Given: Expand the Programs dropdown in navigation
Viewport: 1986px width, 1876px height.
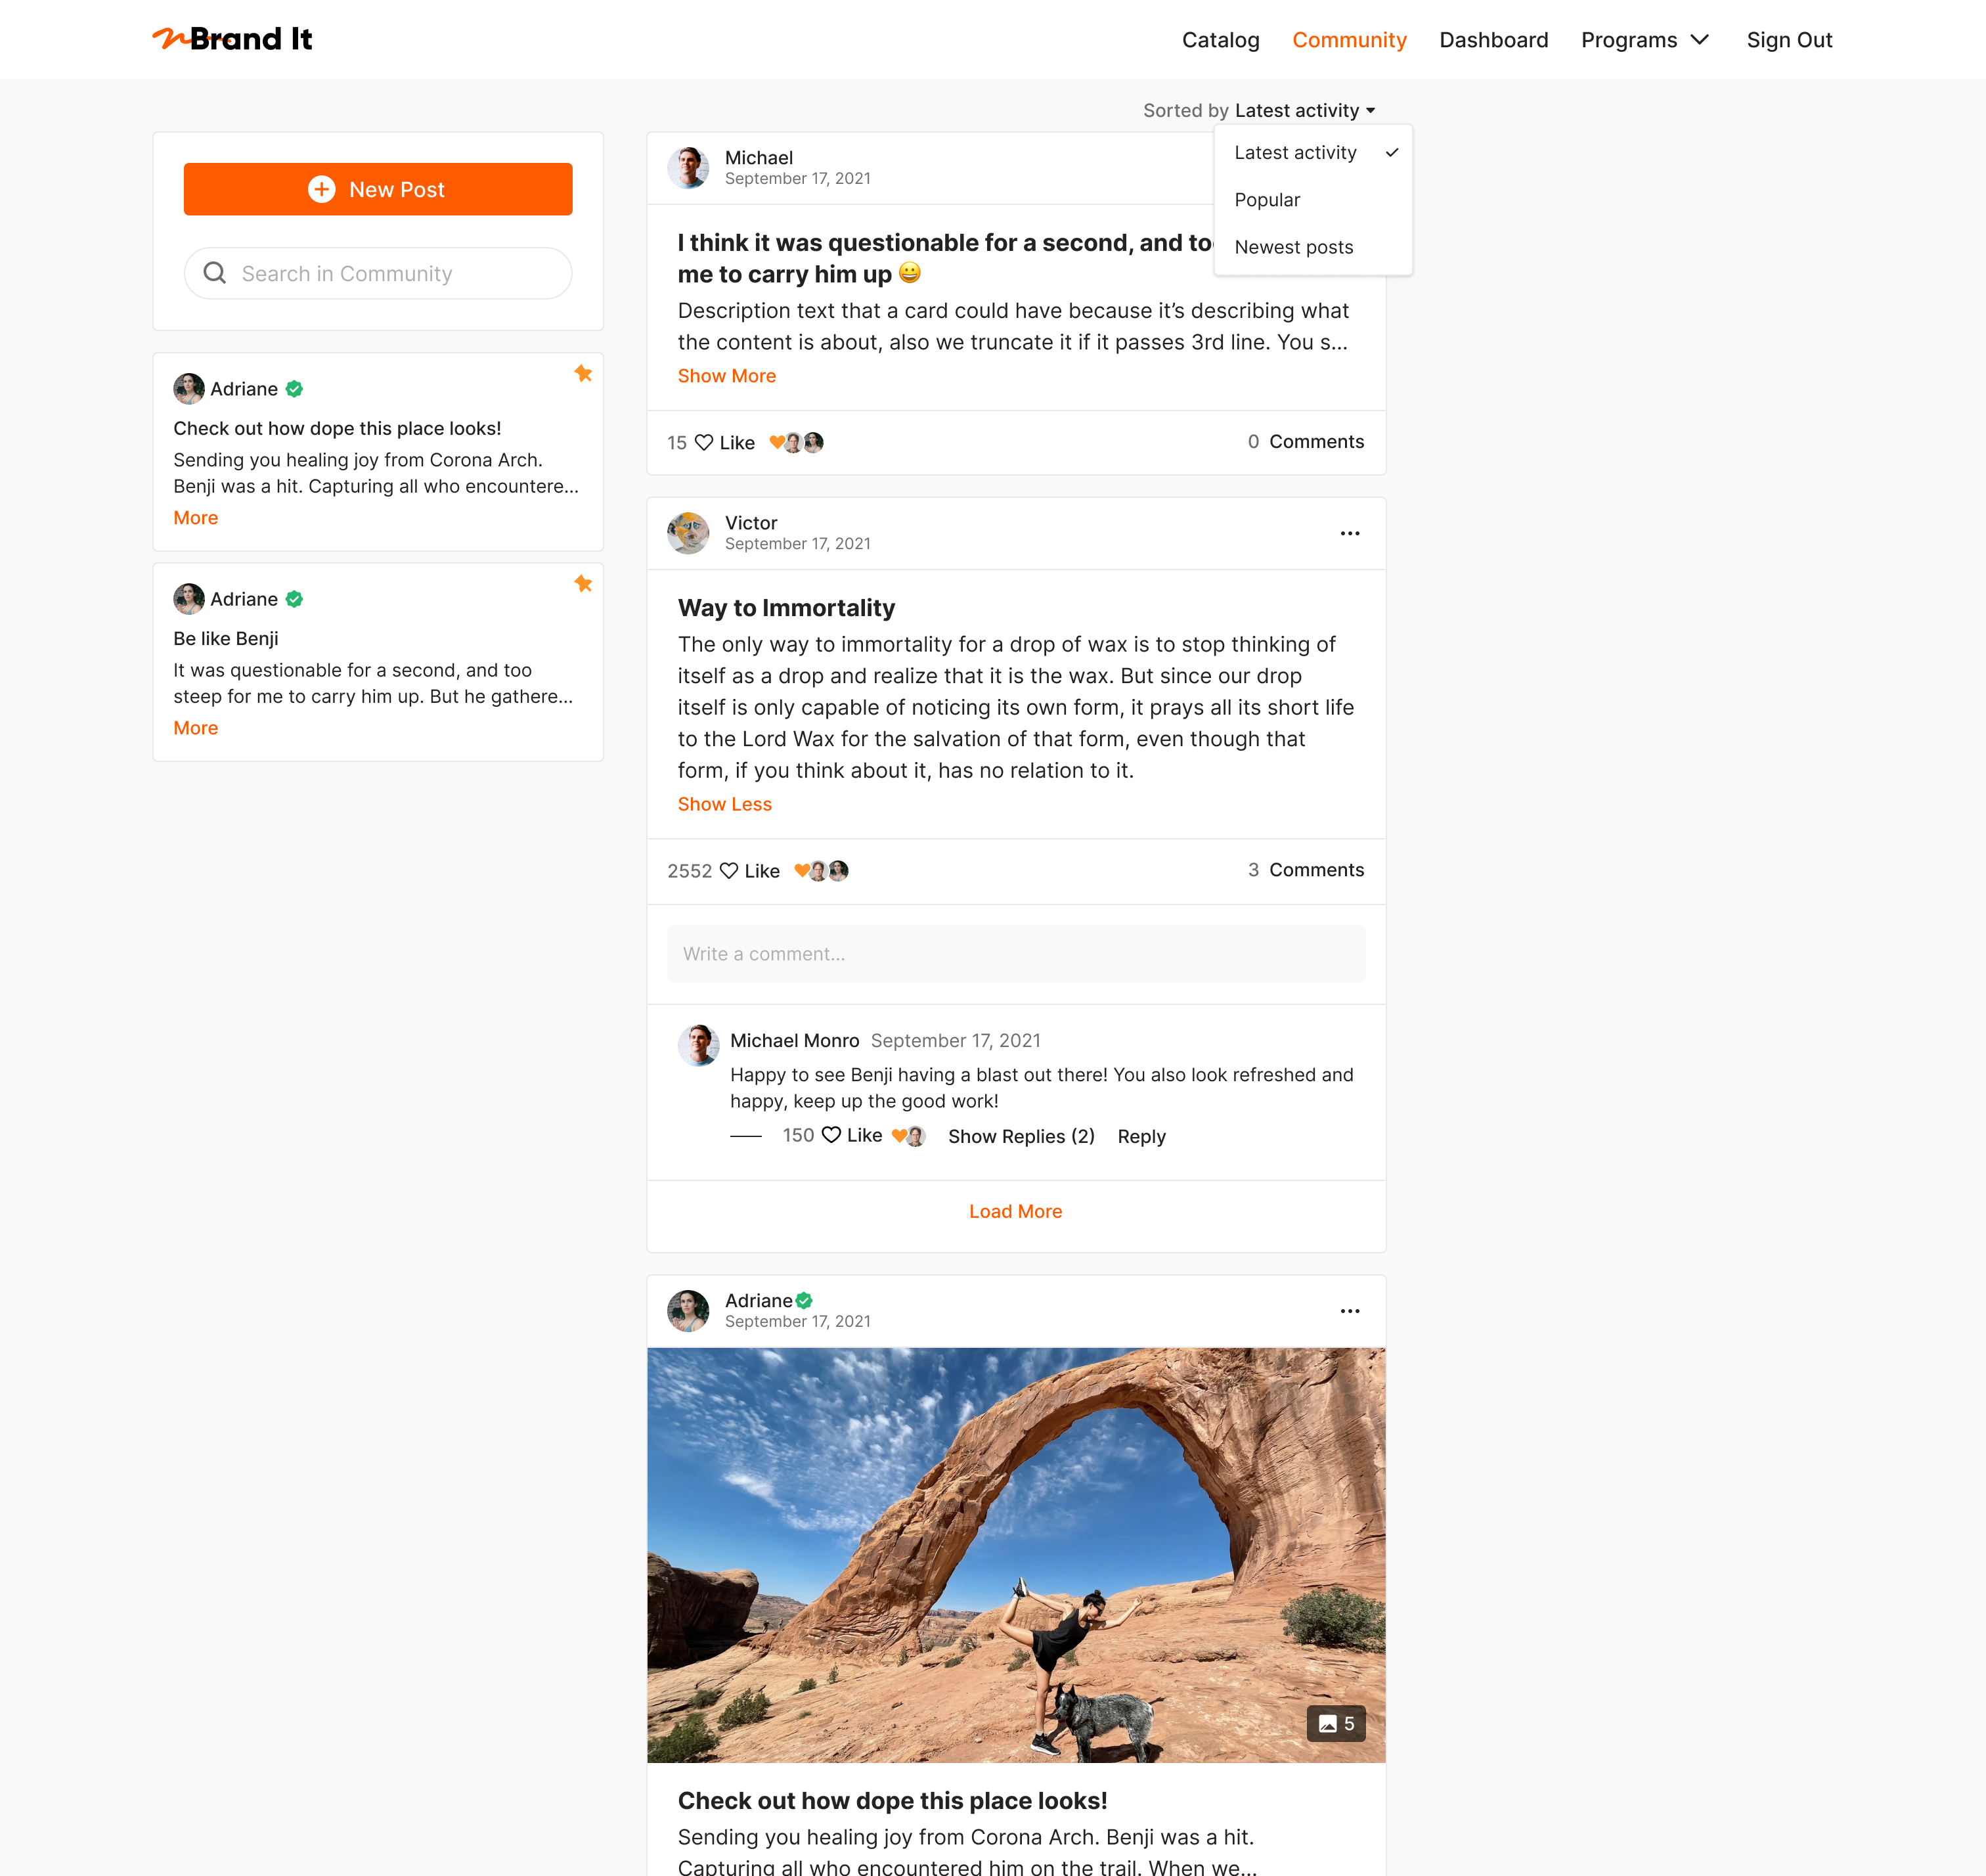Looking at the screenshot, I should pos(1645,40).
